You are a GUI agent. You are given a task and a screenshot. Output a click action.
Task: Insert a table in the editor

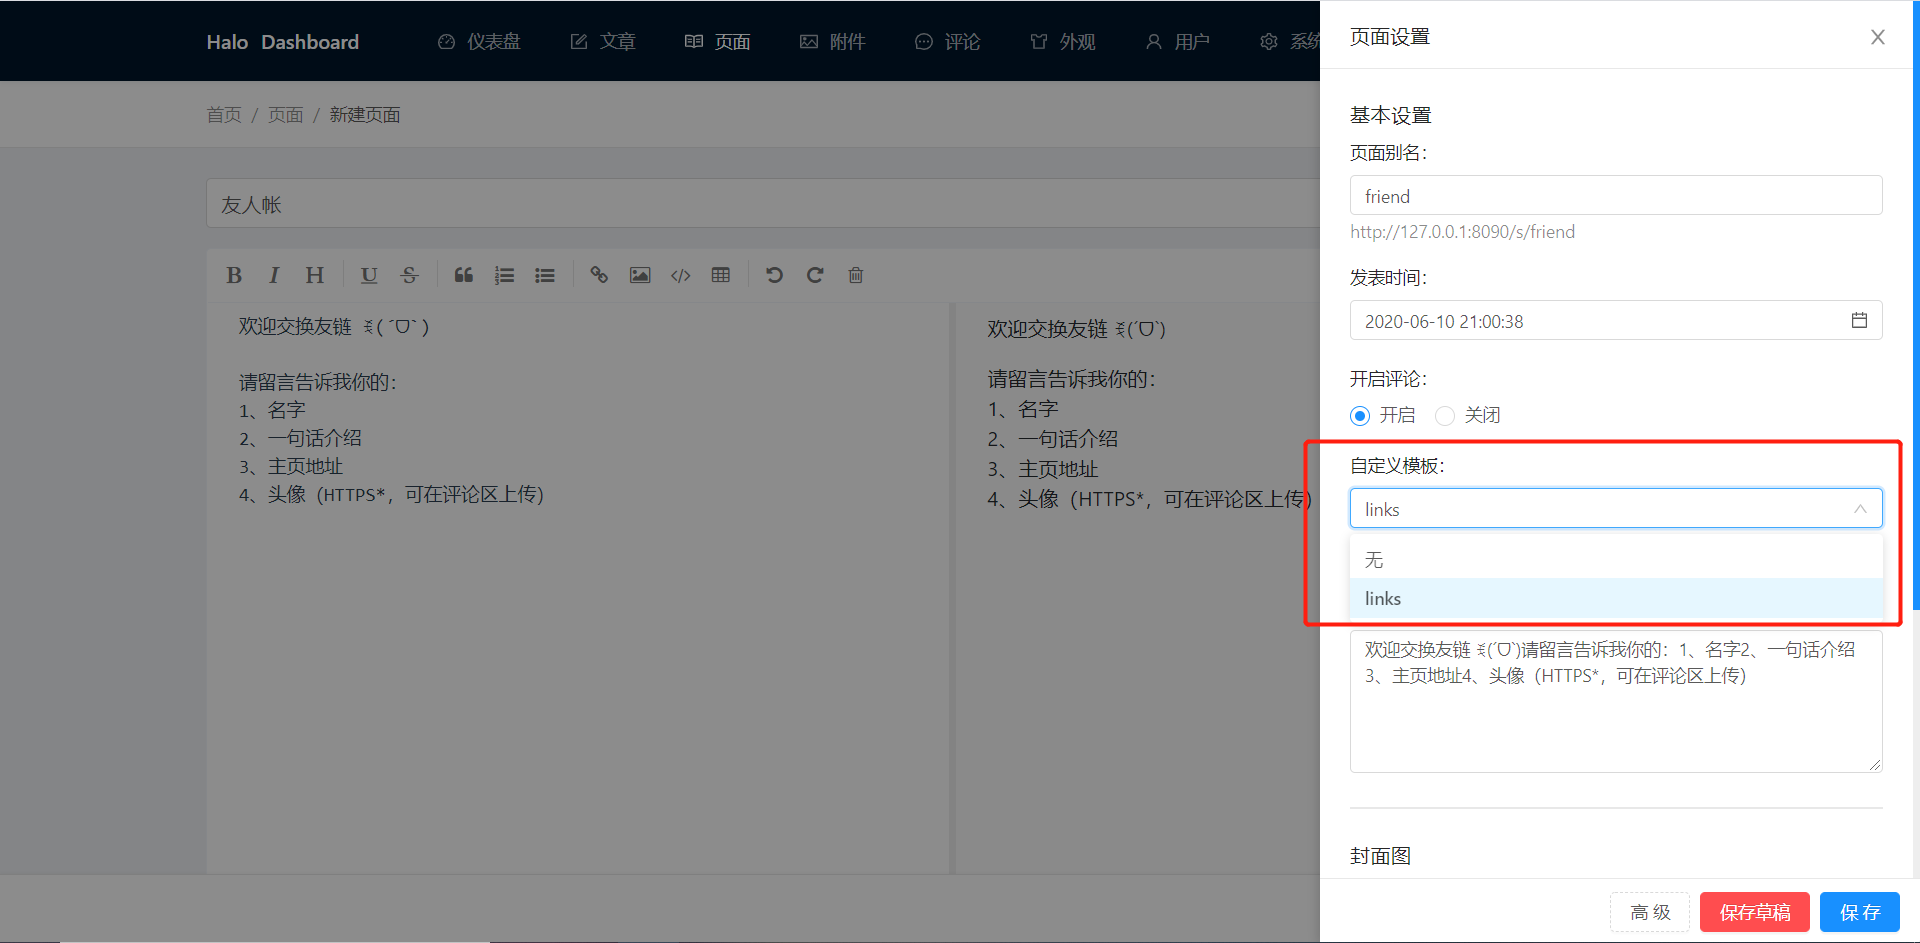tap(721, 275)
